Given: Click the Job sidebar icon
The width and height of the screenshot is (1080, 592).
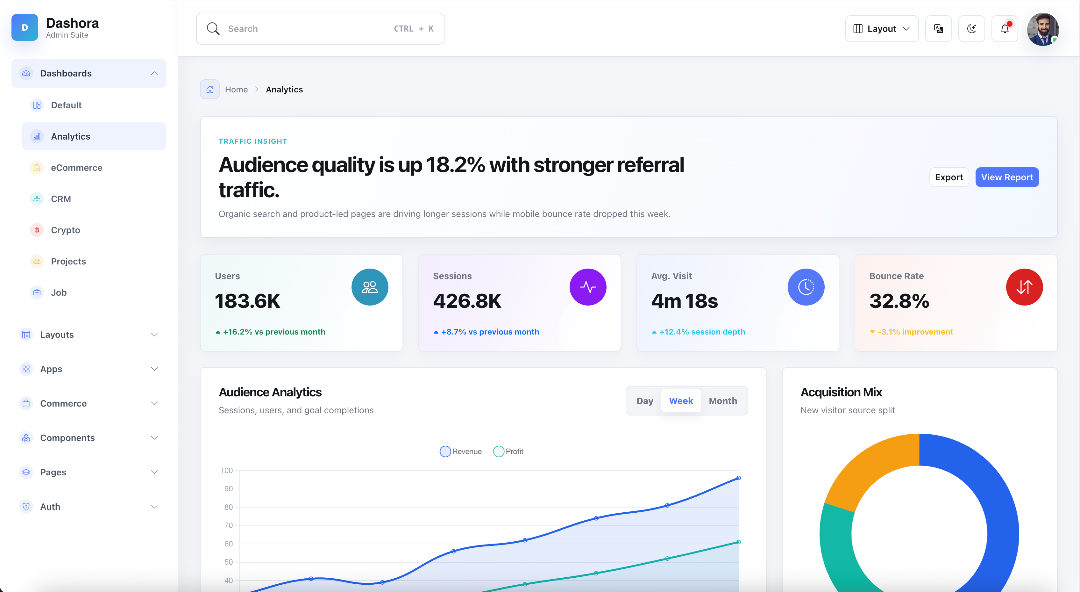Looking at the screenshot, I should (37, 292).
